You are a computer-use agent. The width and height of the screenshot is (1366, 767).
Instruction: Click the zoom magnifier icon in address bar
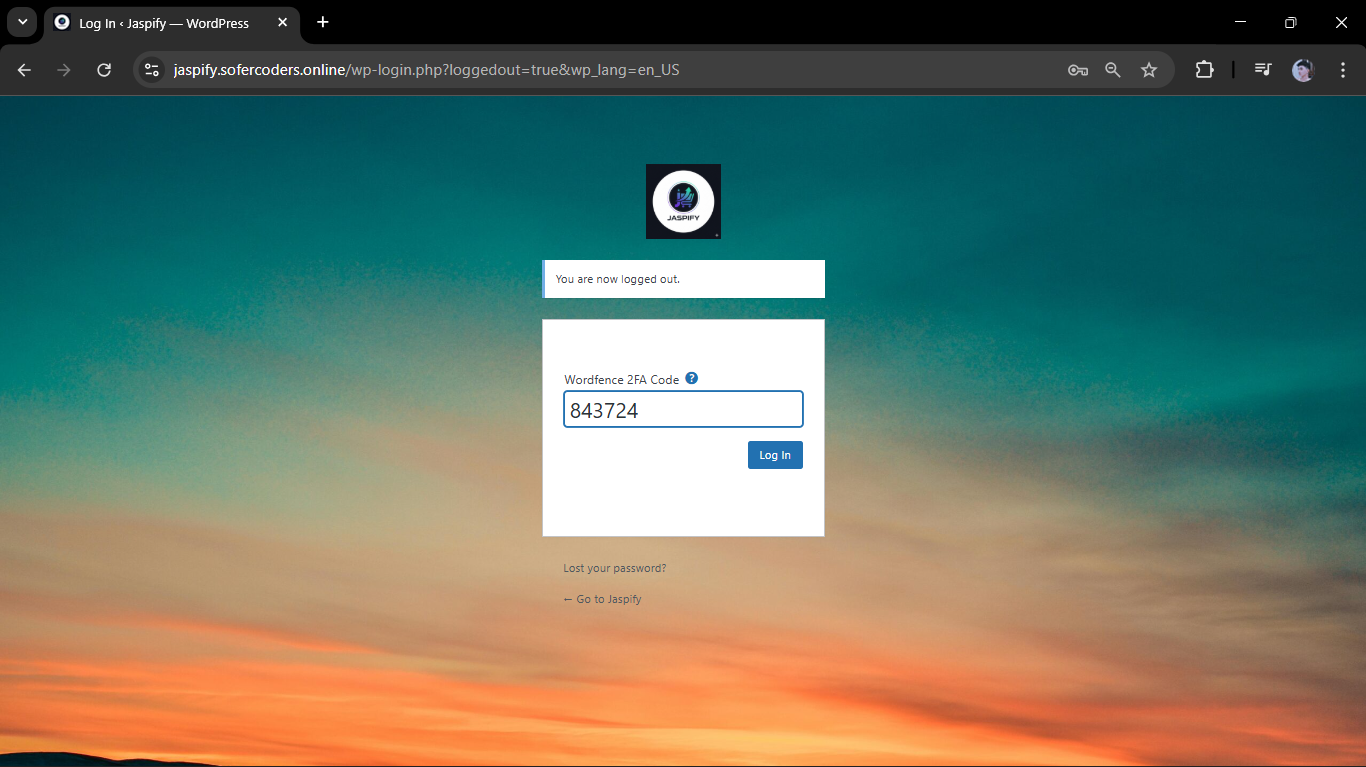coord(1113,70)
